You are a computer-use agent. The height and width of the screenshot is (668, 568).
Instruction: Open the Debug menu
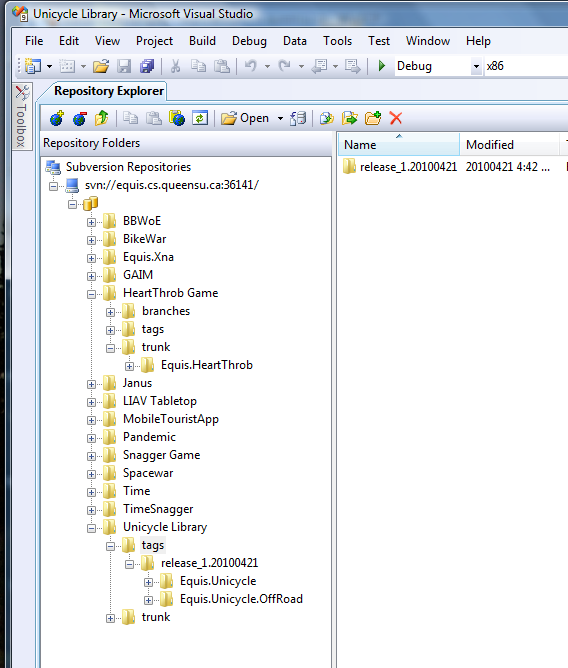[249, 41]
